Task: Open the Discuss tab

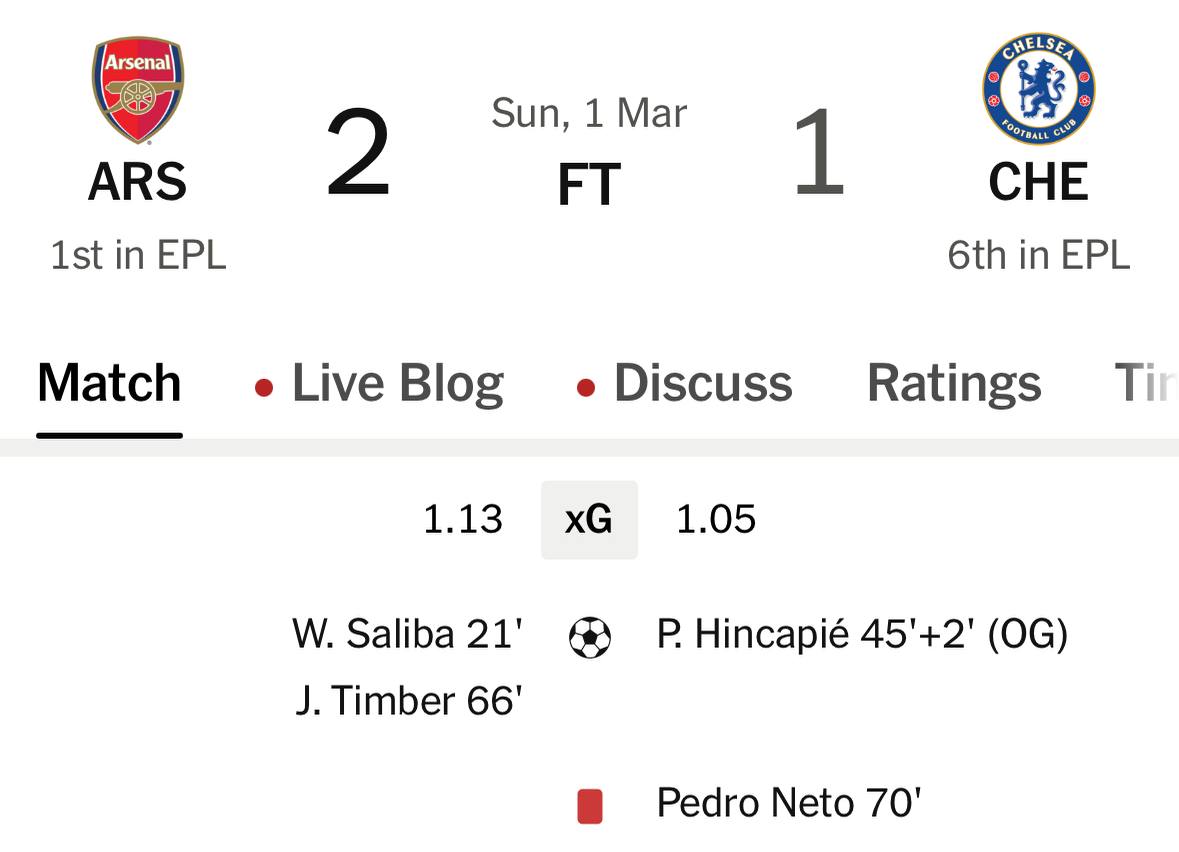Action: (x=703, y=384)
